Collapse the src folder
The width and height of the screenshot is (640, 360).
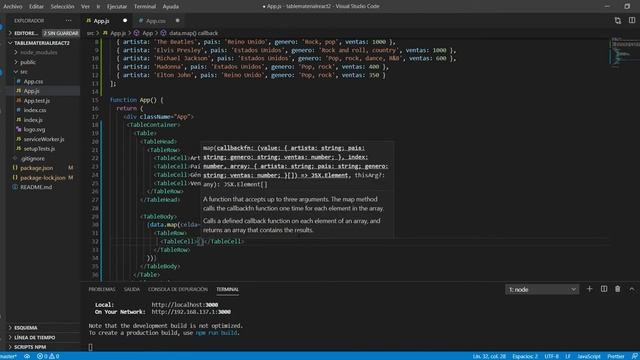(24, 72)
